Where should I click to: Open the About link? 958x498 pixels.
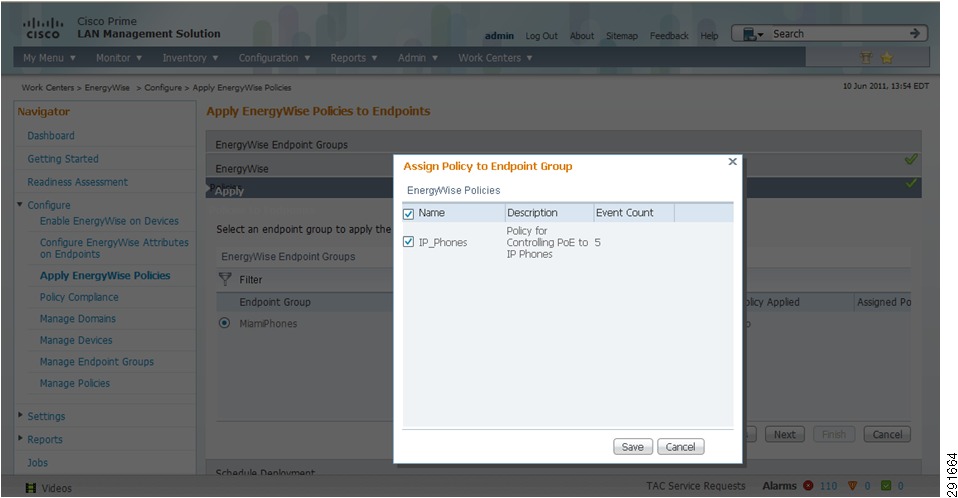coord(582,36)
